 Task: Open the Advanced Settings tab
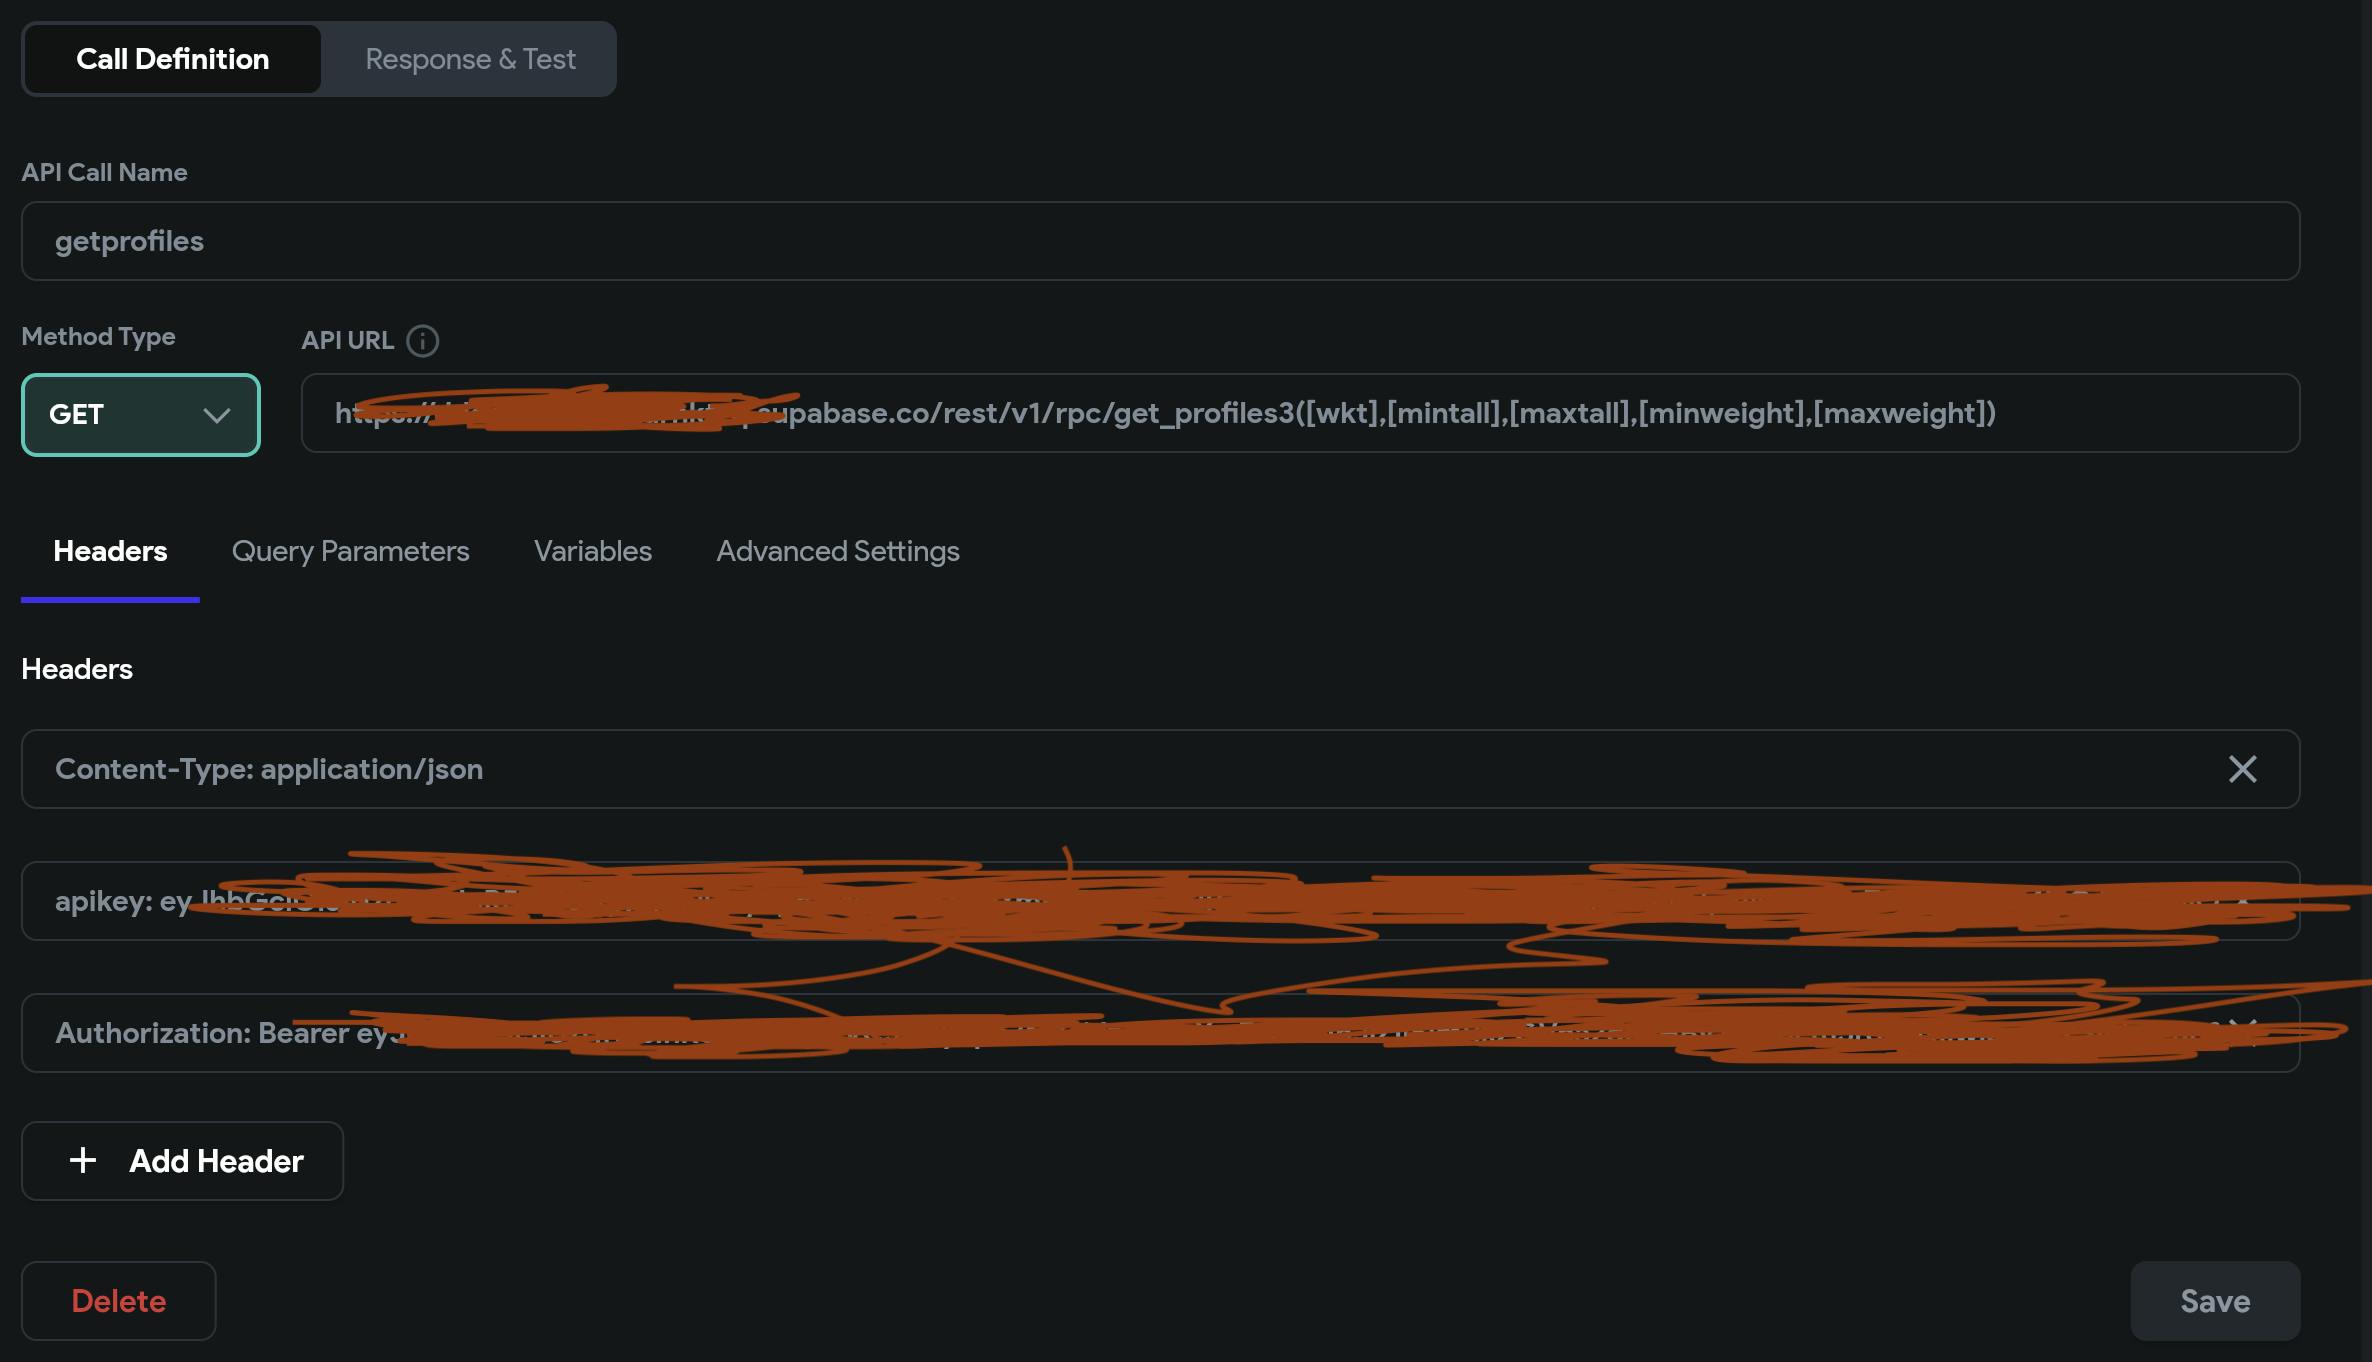coord(837,551)
